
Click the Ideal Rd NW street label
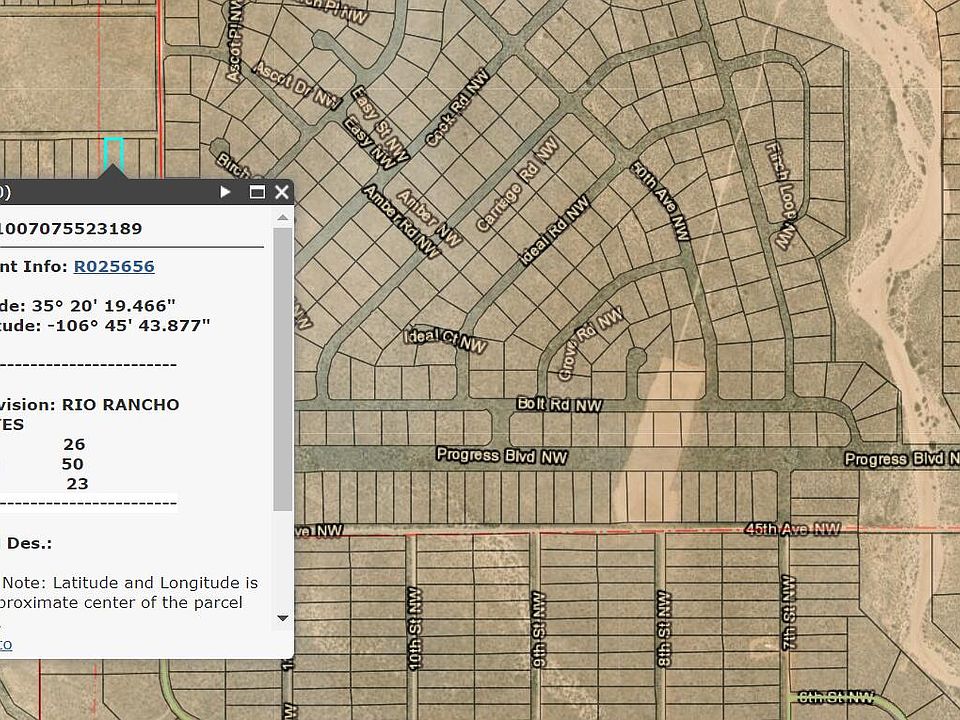point(555,231)
